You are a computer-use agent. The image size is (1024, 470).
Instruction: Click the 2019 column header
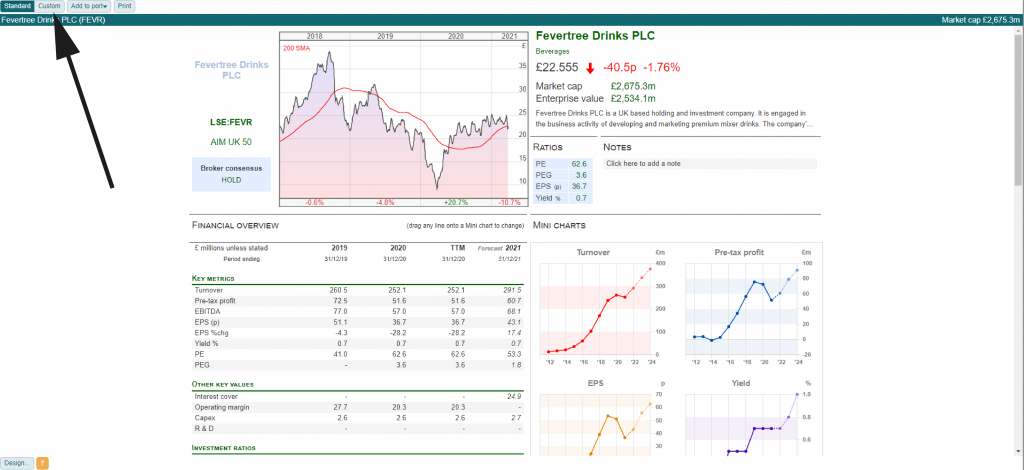pyautogui.click(x=339, y=248)
